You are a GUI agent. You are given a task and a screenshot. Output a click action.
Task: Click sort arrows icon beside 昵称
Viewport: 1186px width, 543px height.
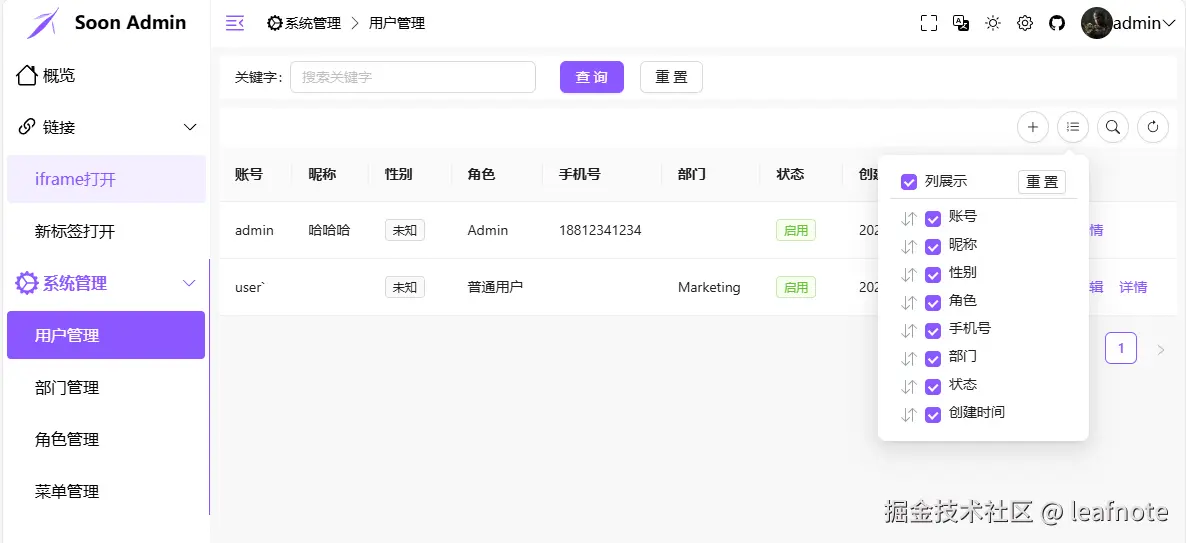click(x=908, y=247)
